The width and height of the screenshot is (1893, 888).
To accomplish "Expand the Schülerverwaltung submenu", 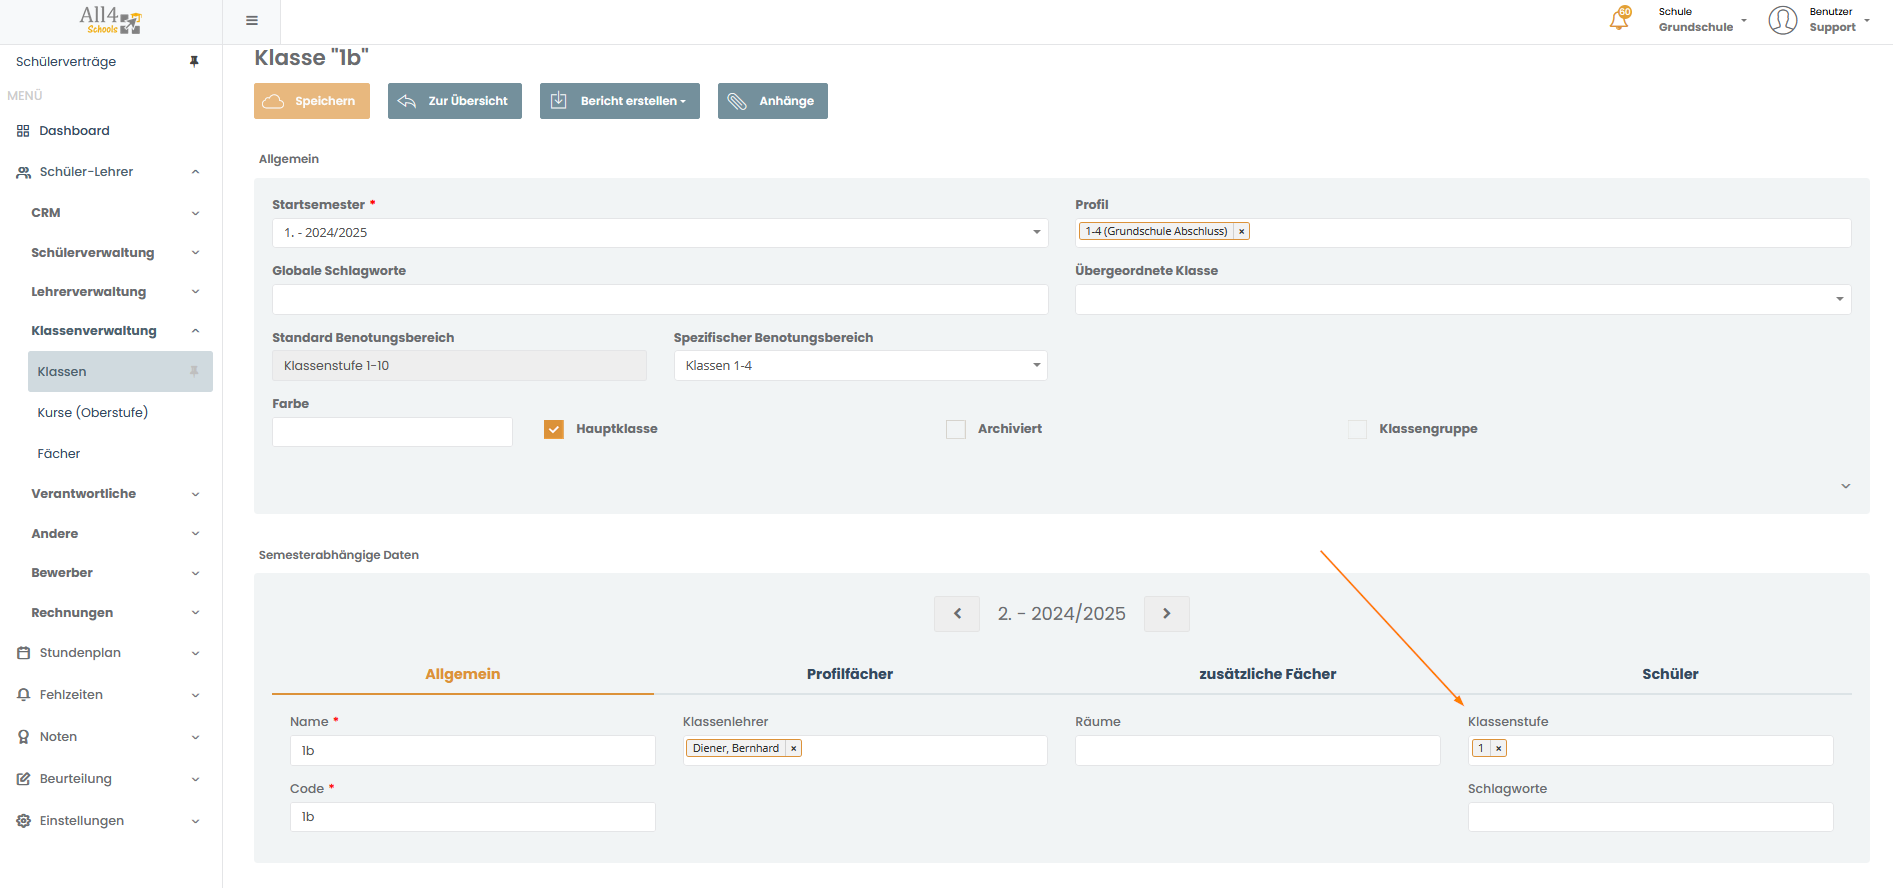I will (196, 253).
